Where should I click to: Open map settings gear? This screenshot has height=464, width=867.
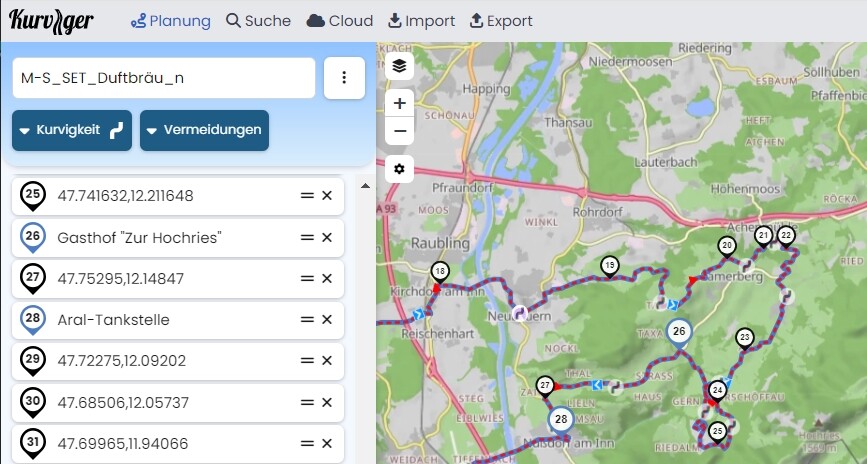(399, 169)
